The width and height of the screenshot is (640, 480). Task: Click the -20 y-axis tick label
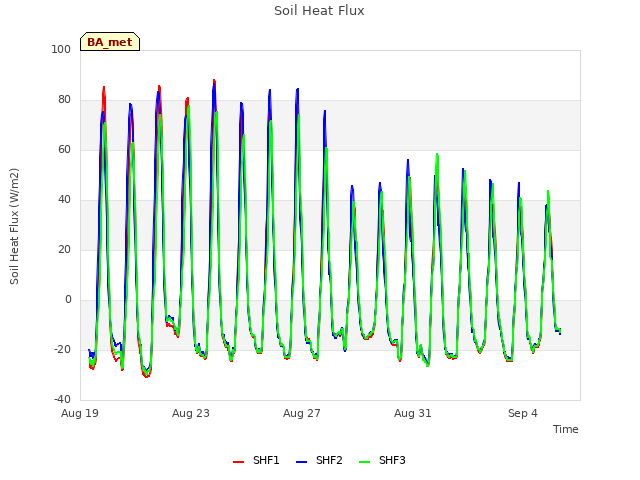[62, 349]
